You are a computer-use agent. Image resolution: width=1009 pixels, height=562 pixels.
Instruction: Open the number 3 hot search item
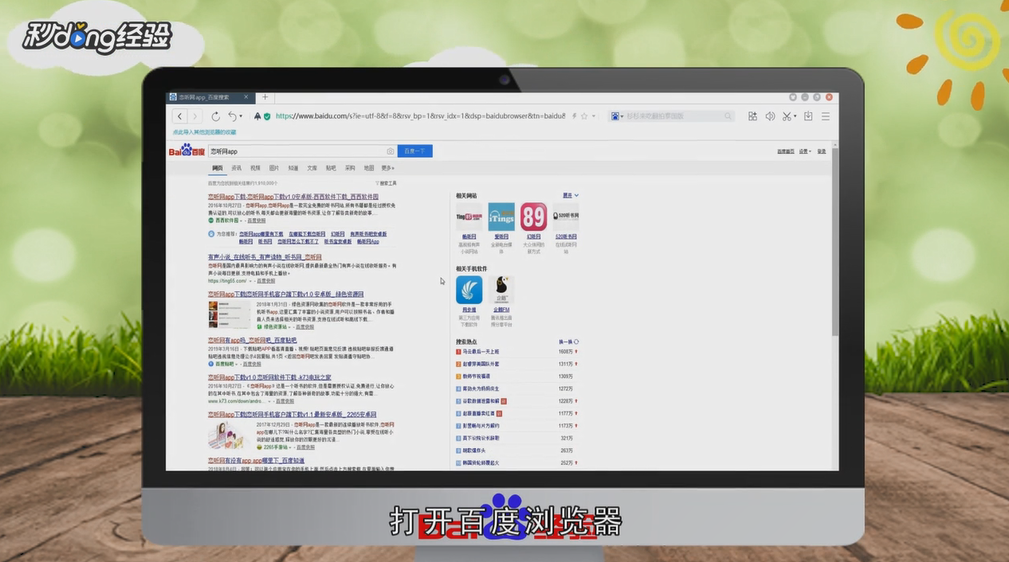[476, 377]
